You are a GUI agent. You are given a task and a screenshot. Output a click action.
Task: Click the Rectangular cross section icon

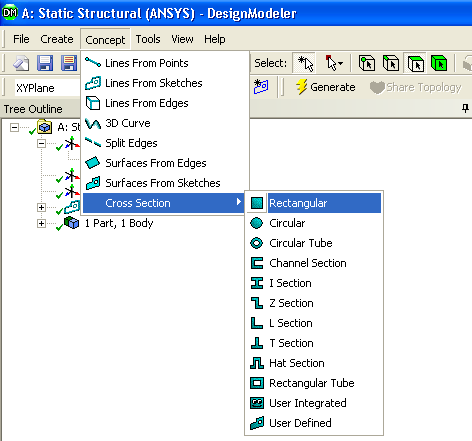(257, 203)
